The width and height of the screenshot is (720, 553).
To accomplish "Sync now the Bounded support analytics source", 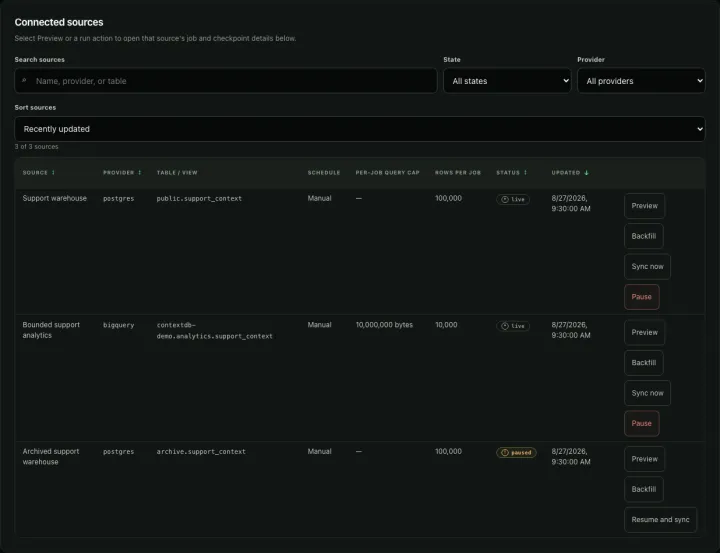I will [x=647, y=393].
